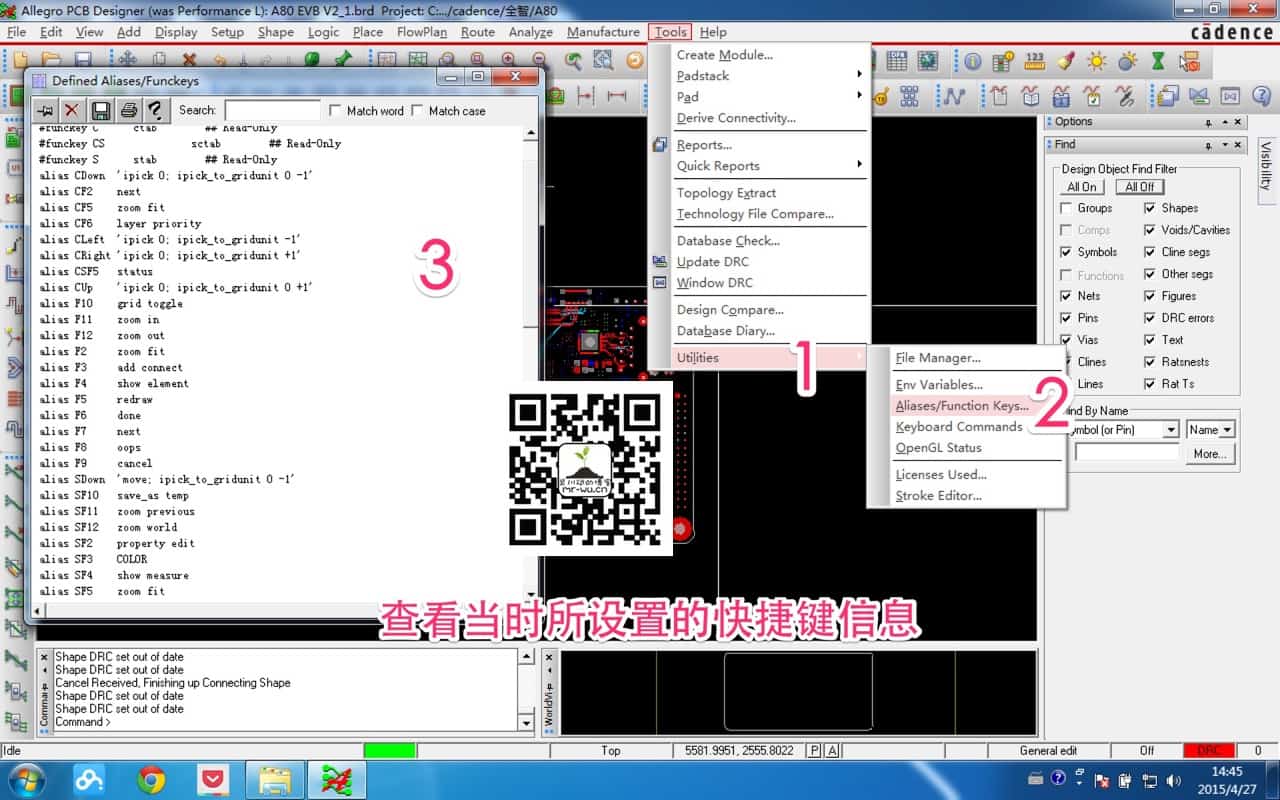Screen dimensions: 1280x800
Task: Print the Defined Aliases/Funckeys list
Action: (128, 110)
